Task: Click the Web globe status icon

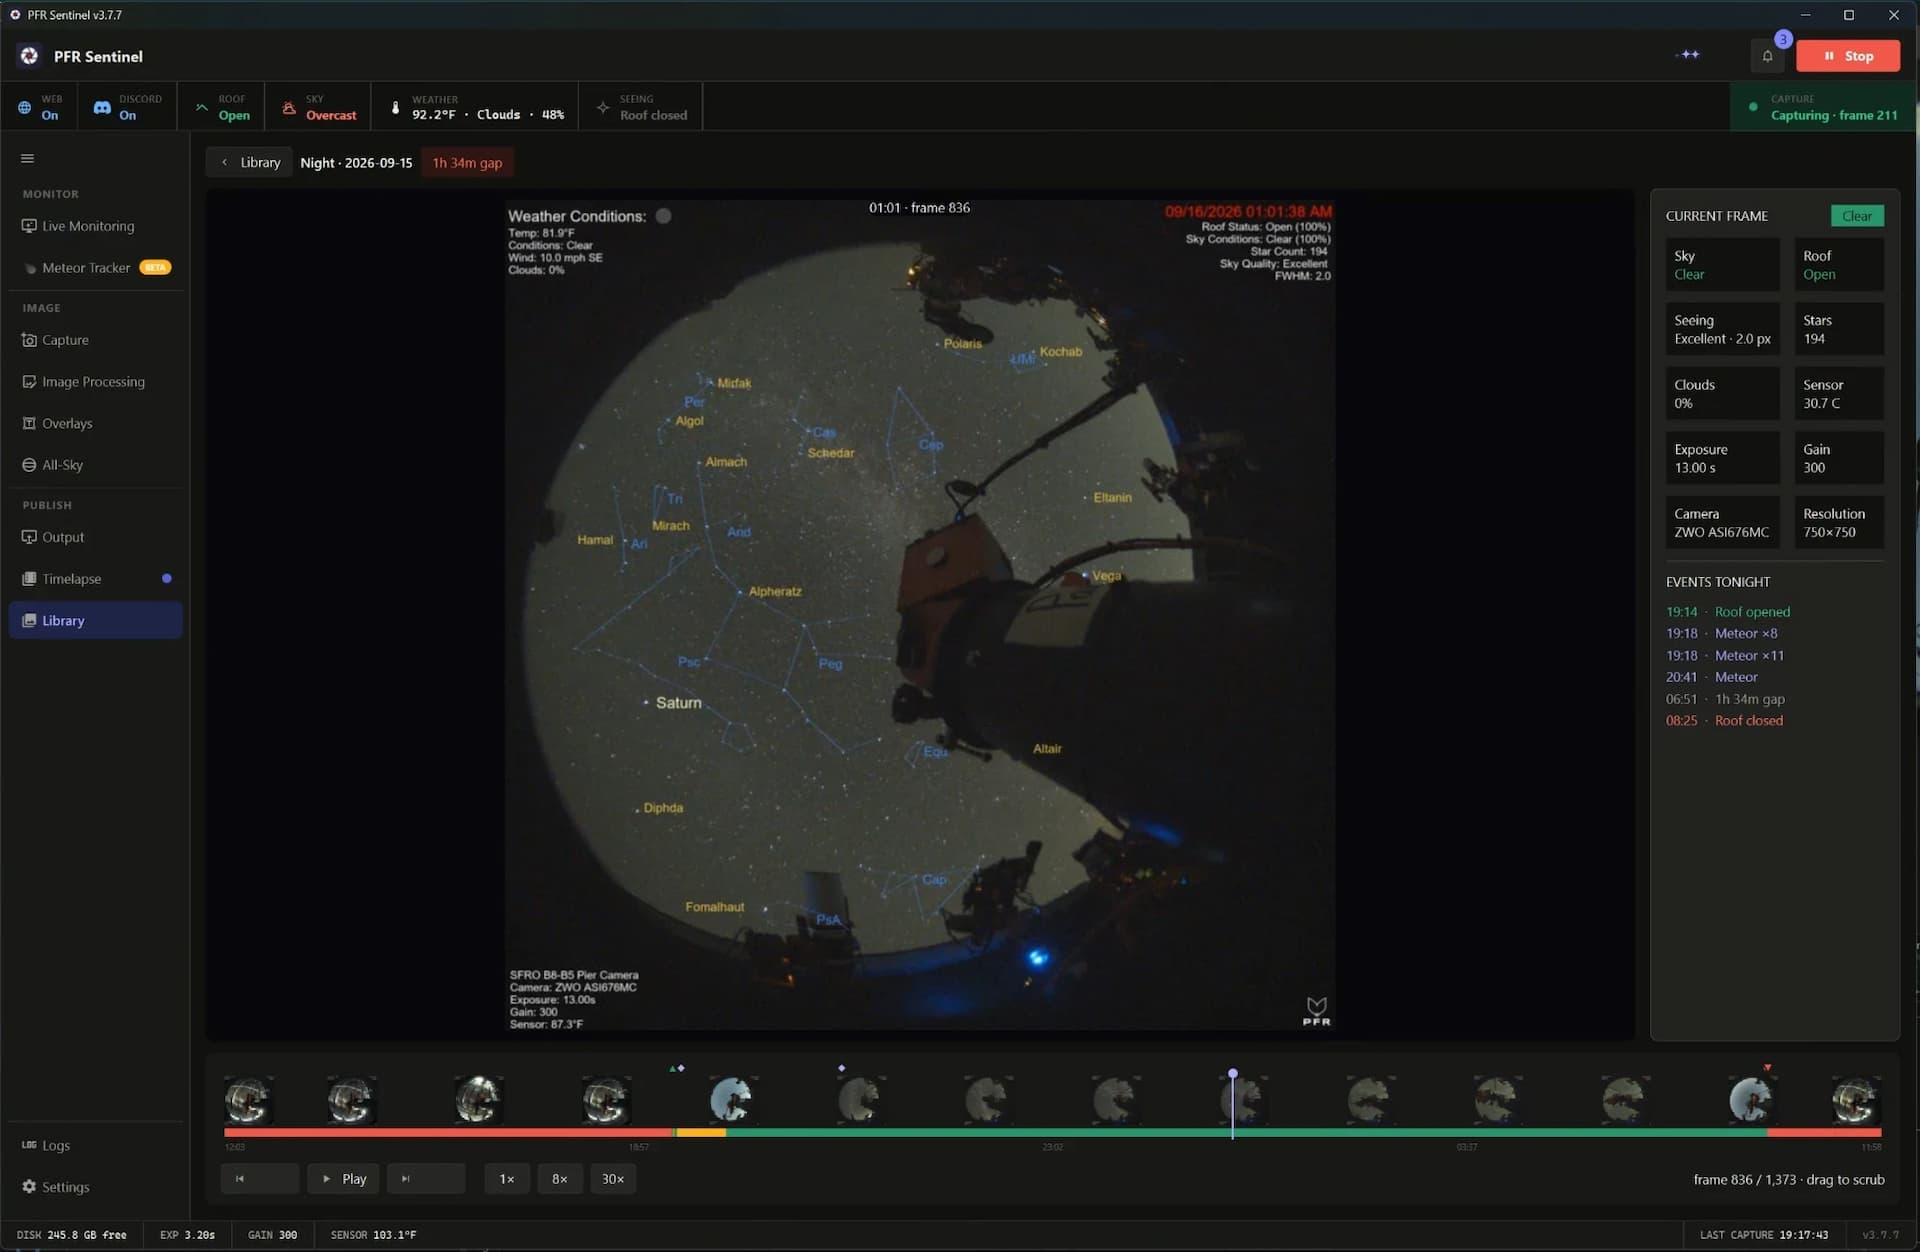Action: pos(24,107)
